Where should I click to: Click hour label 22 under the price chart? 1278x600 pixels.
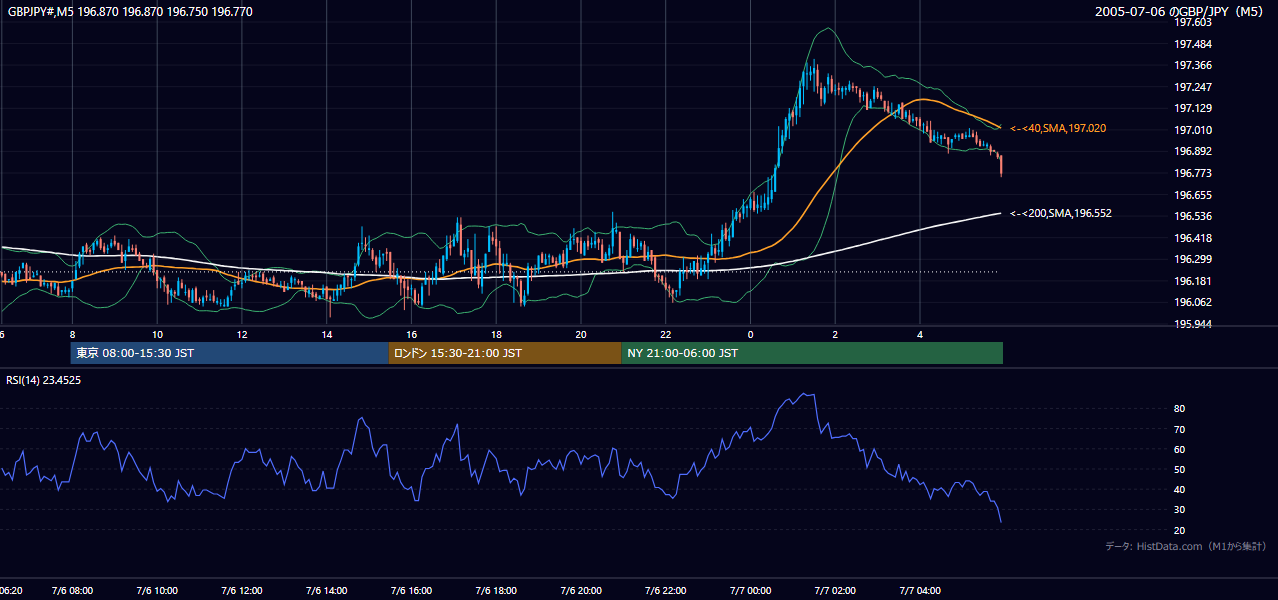tap(666, 334)
